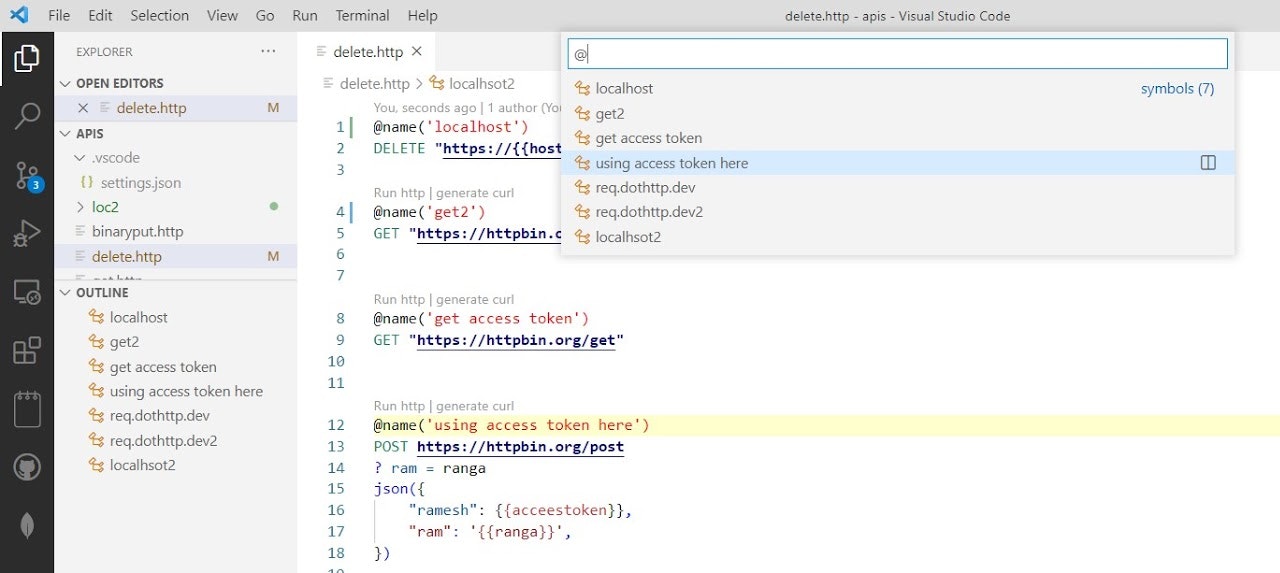Generate curl above 'using access token here' request
Screen dimensions: 1280x573
(475, 406)
